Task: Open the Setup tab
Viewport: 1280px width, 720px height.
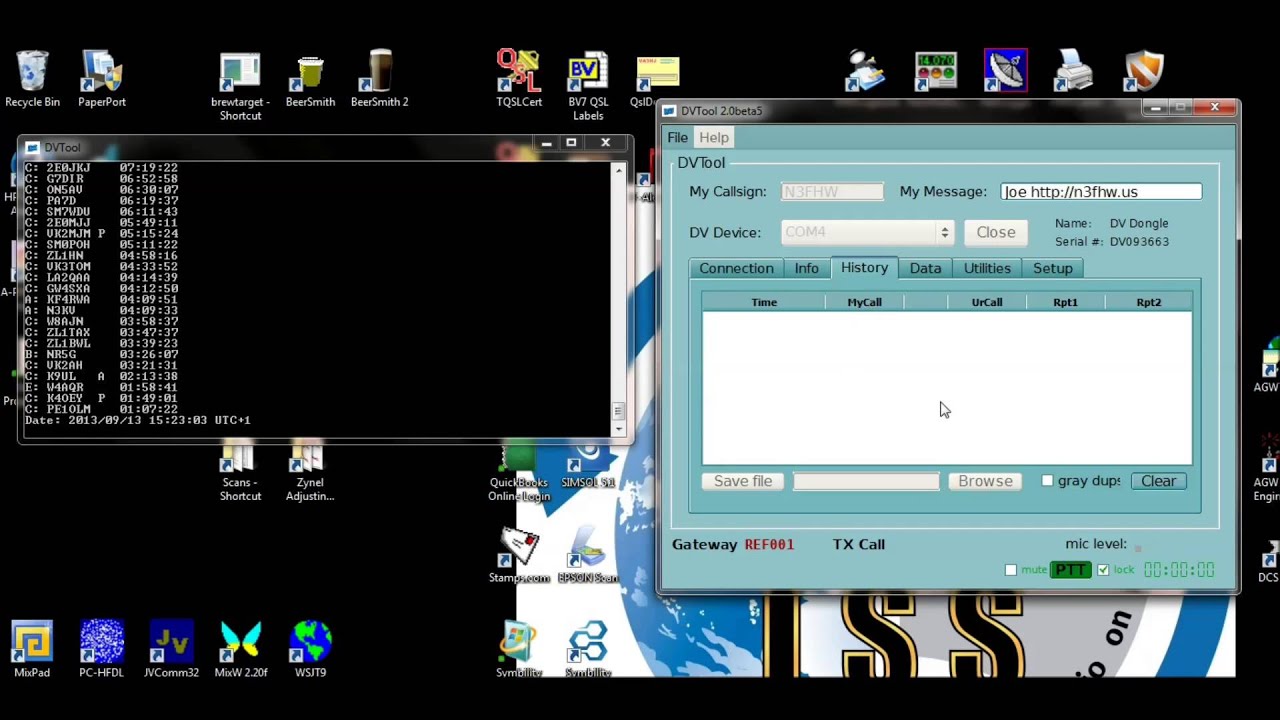Action: point(1052,268)
